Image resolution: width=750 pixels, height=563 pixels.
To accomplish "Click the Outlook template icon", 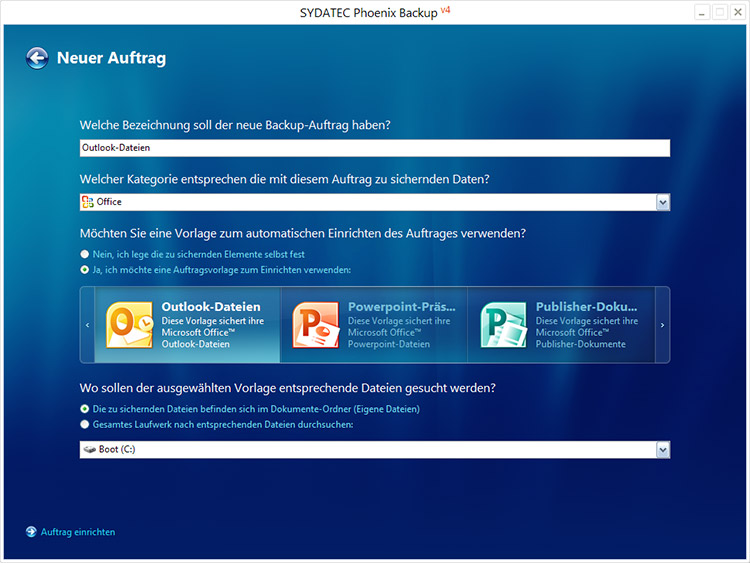I will click(x=128, y=325).
